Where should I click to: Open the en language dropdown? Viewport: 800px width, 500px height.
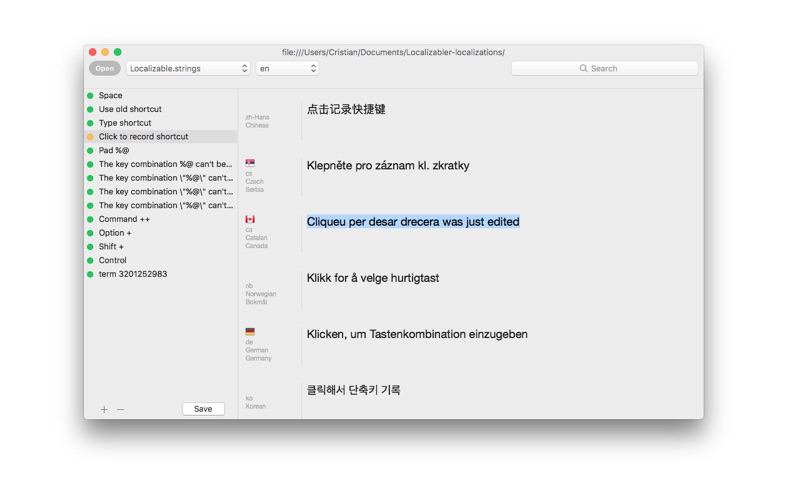click(x=287, y=68)
